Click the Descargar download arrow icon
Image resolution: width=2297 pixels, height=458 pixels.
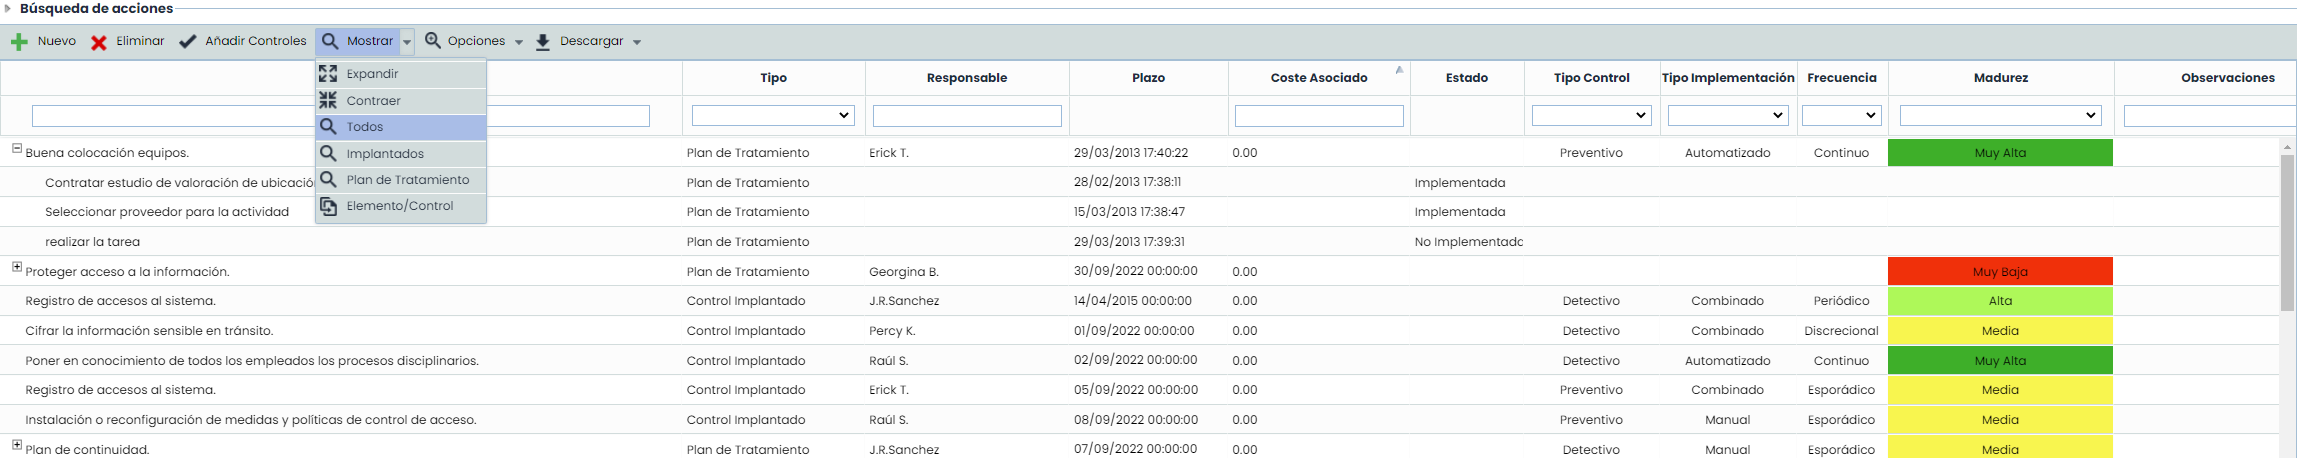coord(543,42)
